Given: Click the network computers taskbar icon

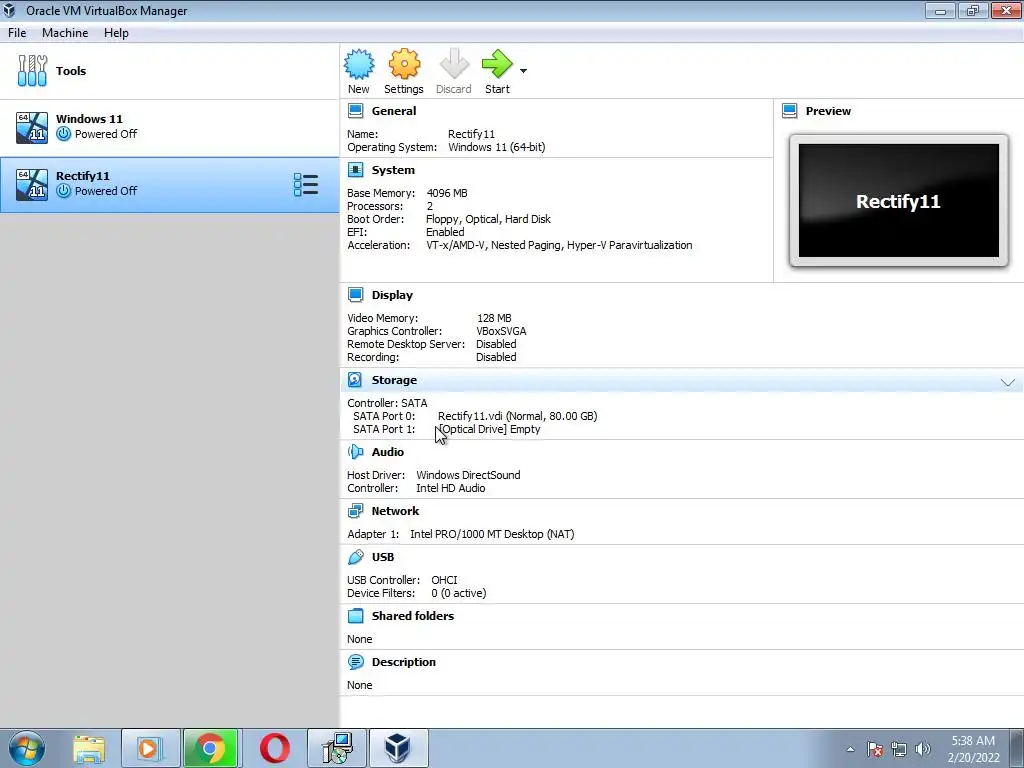Looking at the screenshot, I should (x=337, y=748).
